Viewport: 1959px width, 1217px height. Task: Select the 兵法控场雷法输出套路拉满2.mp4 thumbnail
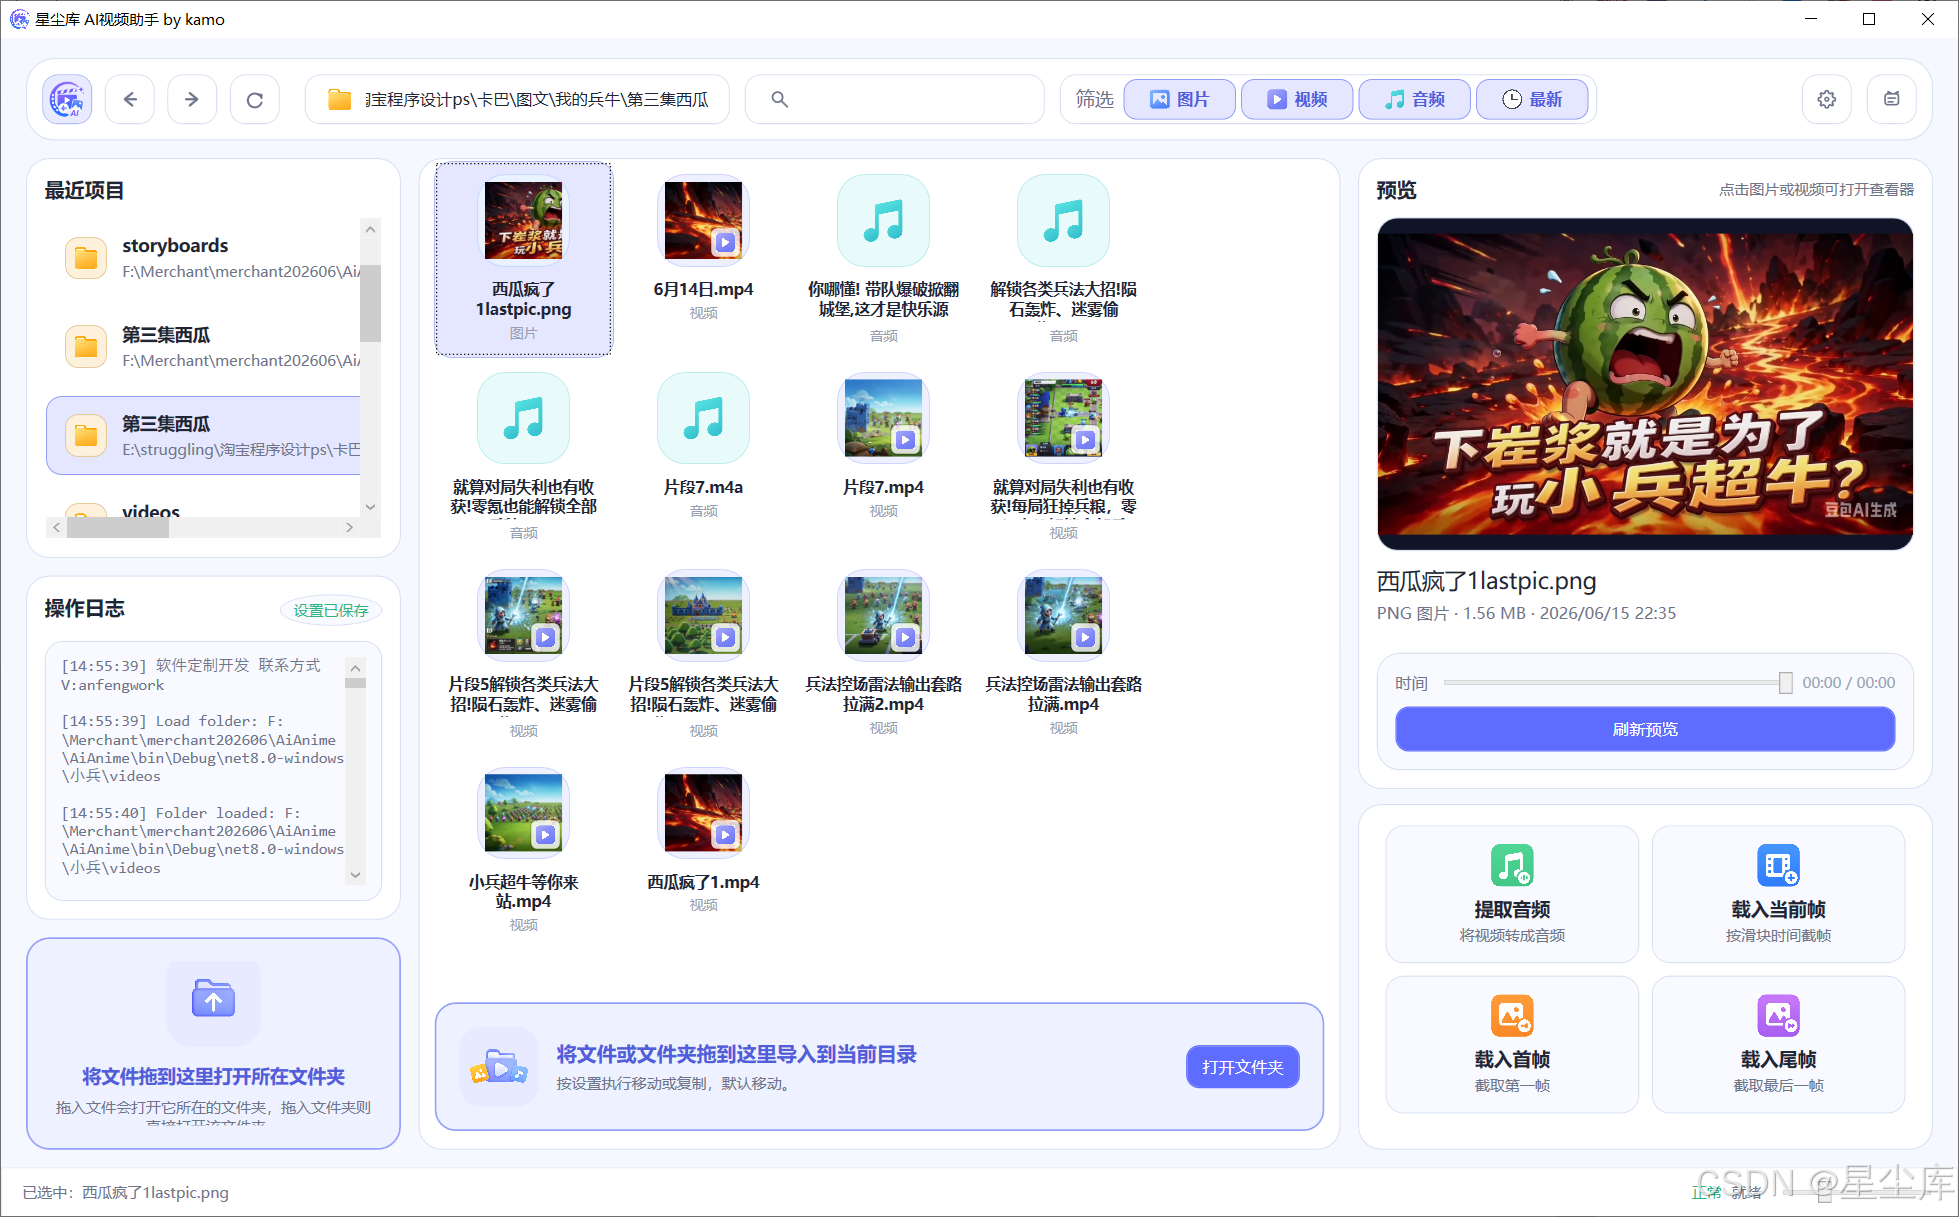coord(883,615)
